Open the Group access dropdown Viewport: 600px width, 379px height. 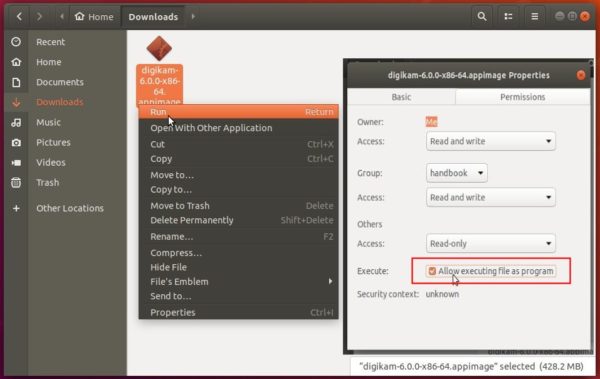(491, 198)
